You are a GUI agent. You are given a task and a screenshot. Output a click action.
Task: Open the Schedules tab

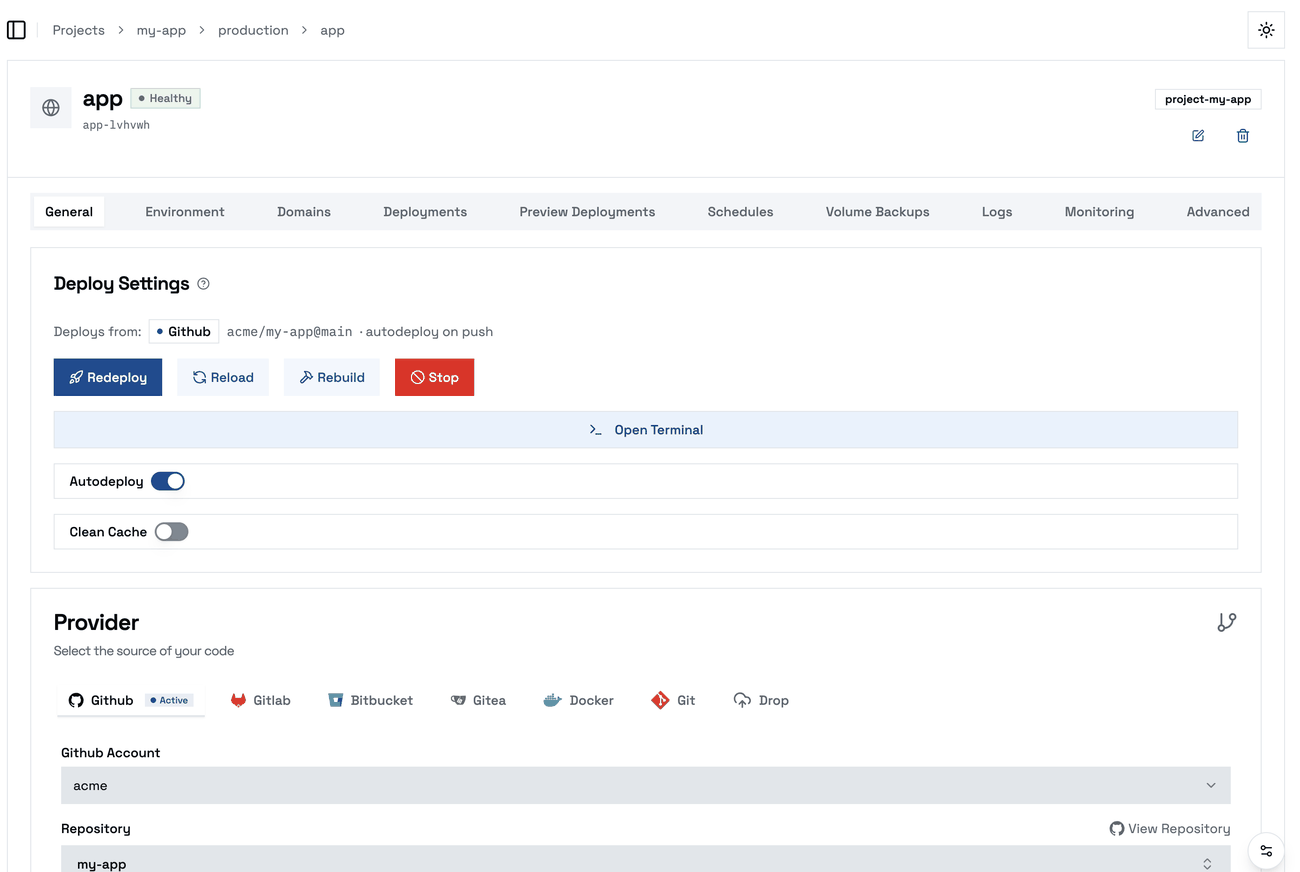[740, 212]
